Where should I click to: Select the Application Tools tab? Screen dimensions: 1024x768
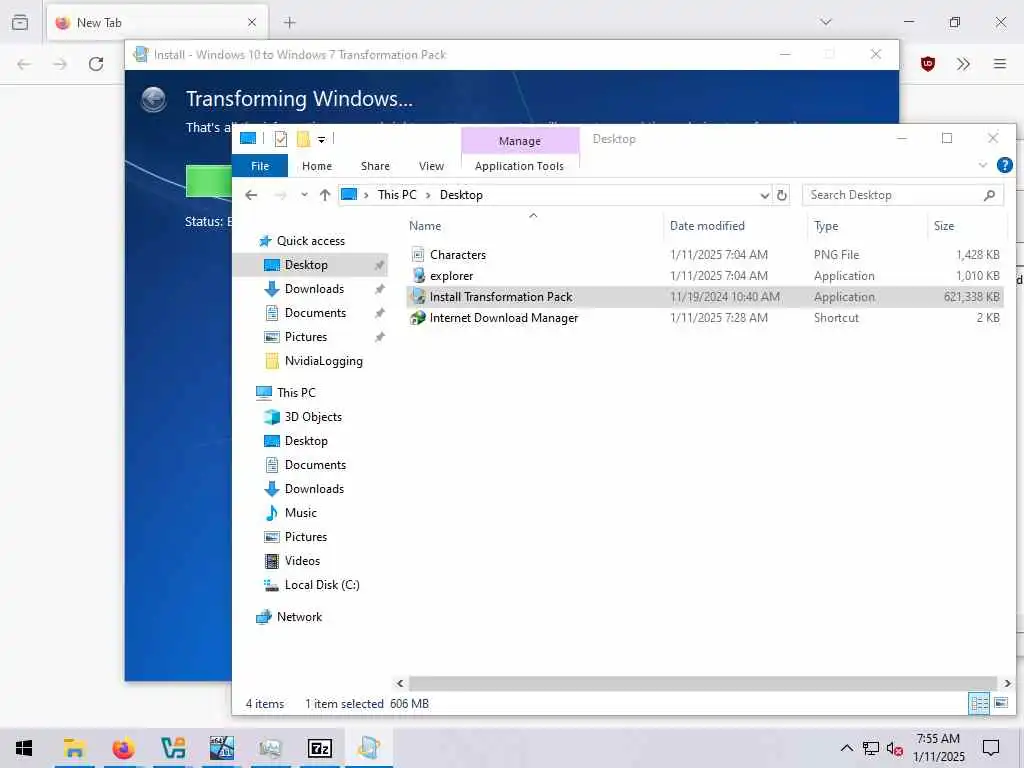point(519,166)
